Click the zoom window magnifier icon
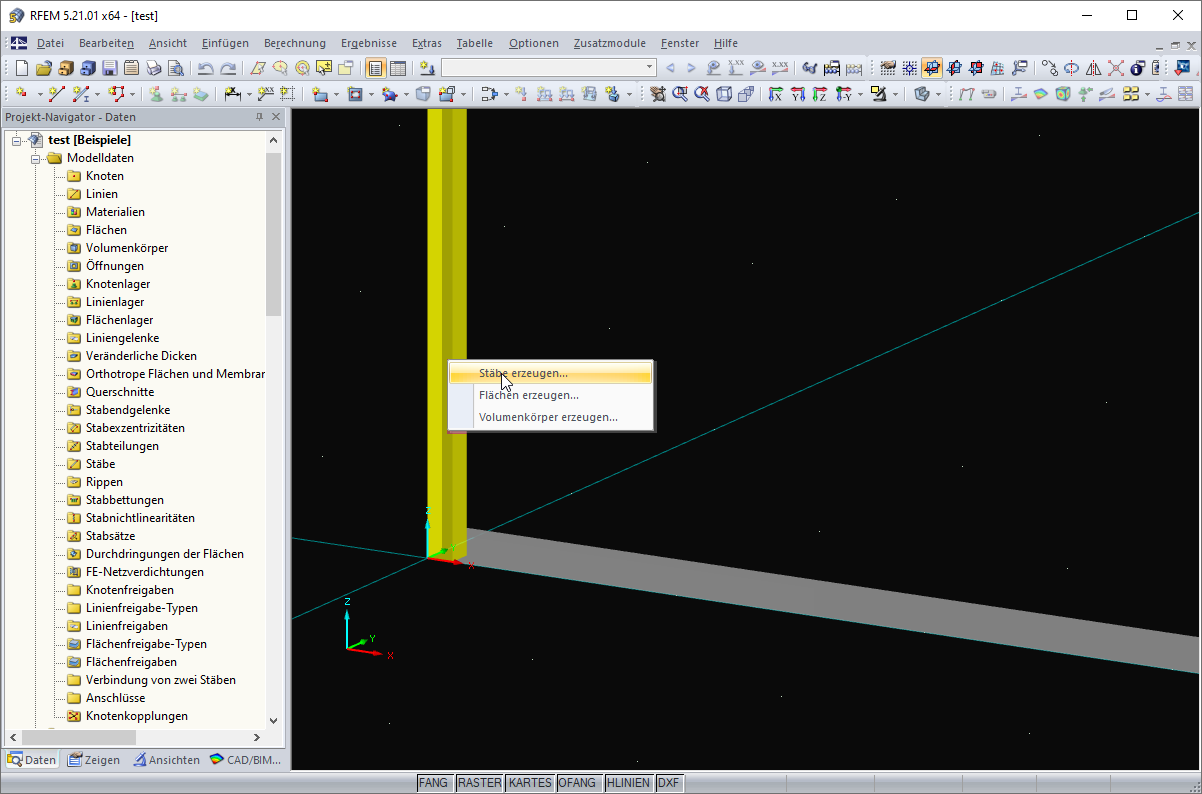This screenshot has width=1202, height=794. point(680,93)
